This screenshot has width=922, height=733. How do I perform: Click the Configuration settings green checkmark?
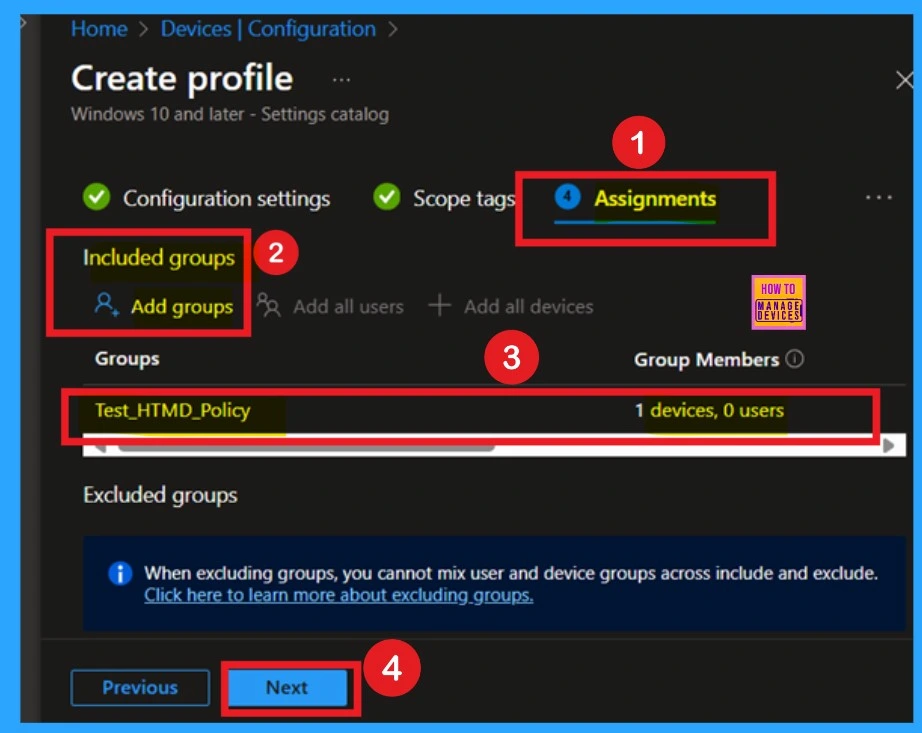(96, 197)
